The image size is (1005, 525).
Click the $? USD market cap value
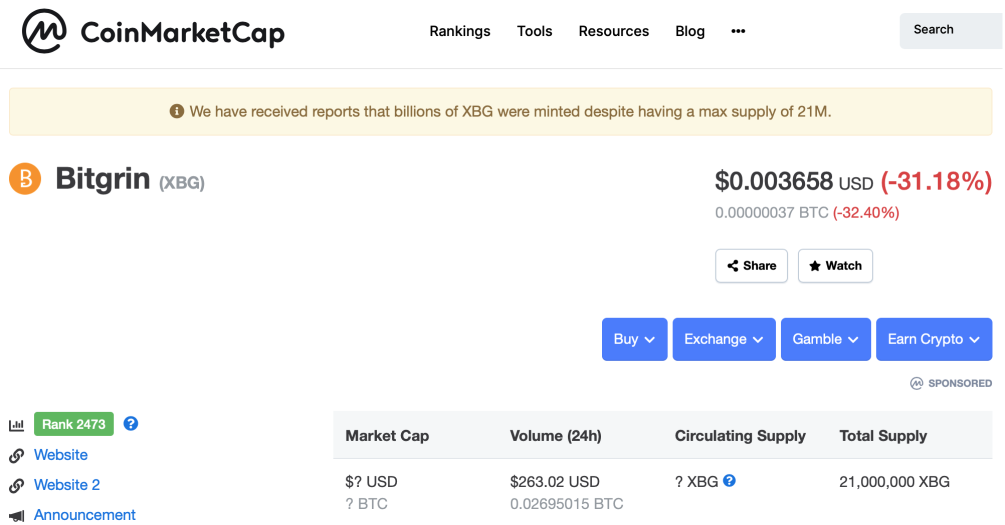coord(371,481)
